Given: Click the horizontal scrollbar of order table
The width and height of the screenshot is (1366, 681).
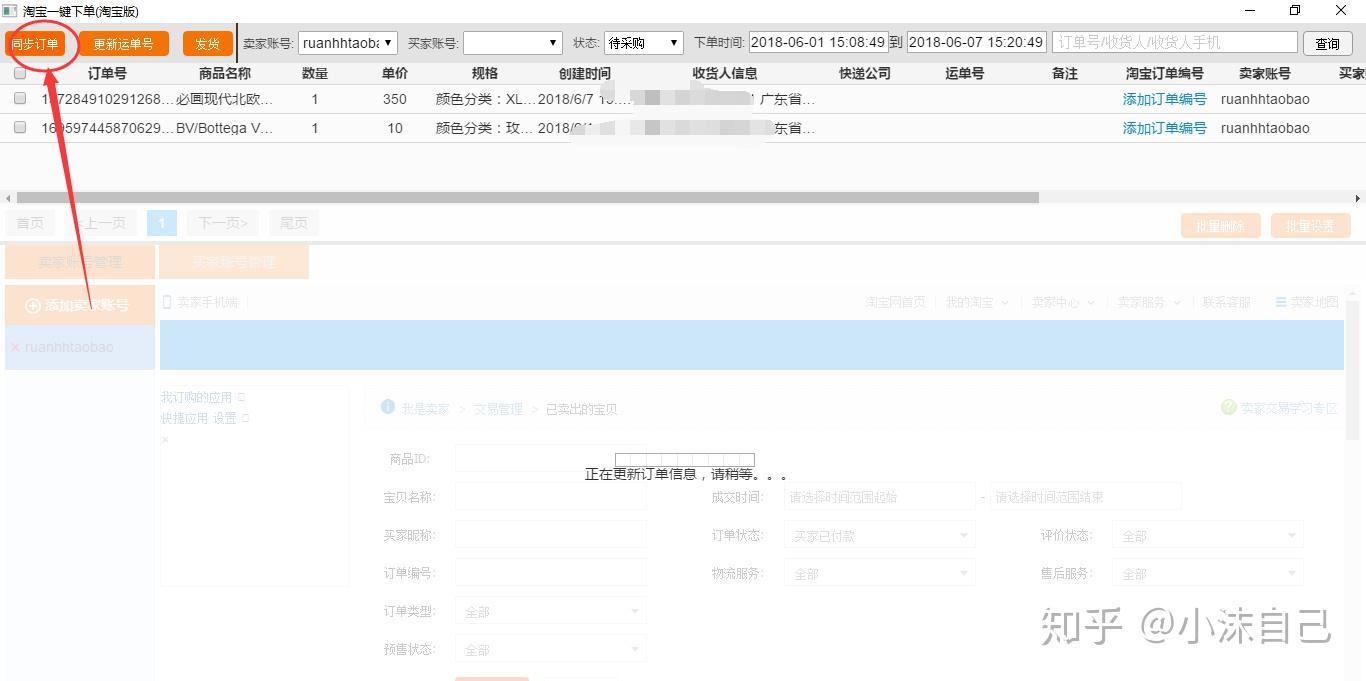Looking at the screenshot, I should point(528,198).
